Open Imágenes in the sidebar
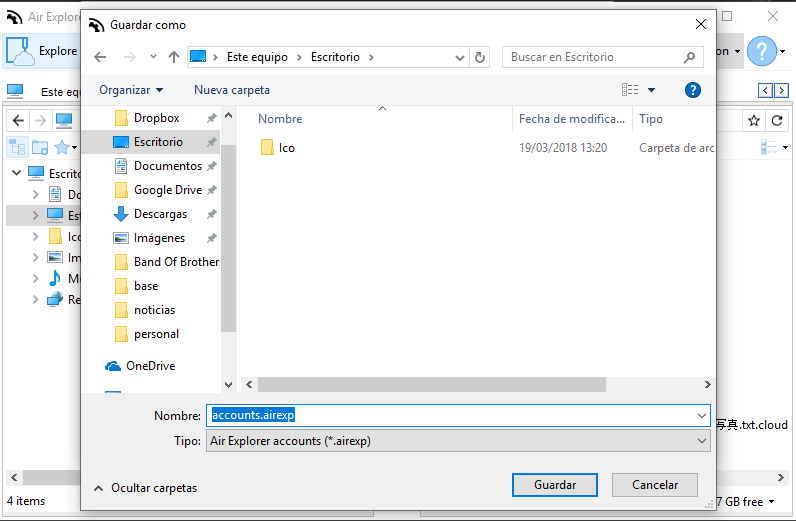Viewport: 796px width, 521px height. coord(159,238)
